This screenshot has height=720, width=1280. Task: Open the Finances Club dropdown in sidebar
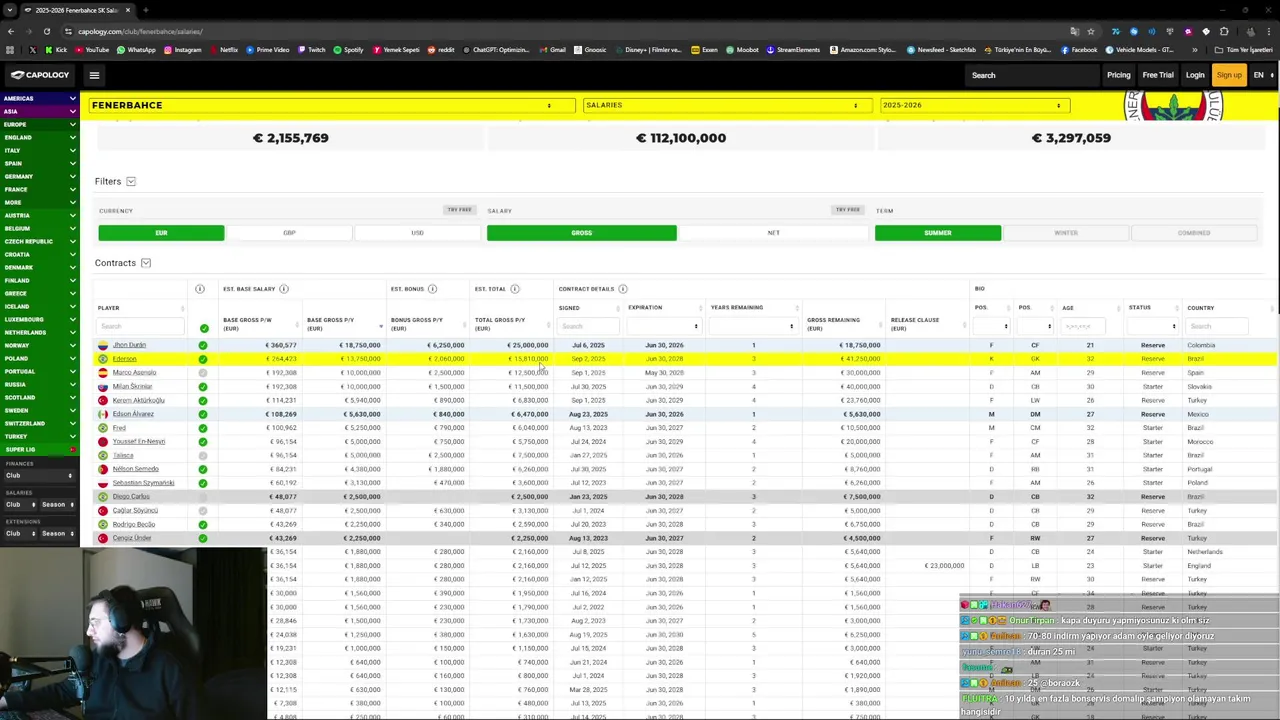[x=38, y=476]
